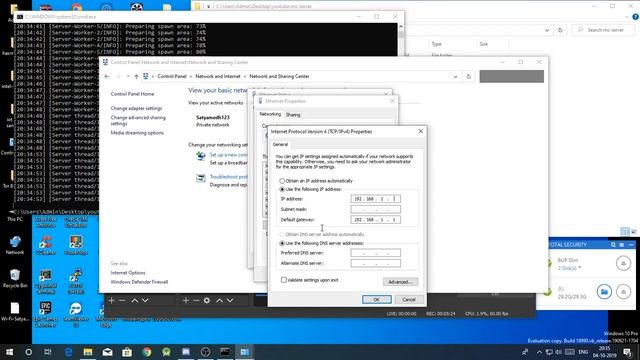This screenshot has width=640, height=360.
Task: Expand the File Explorer address history dropdown
Action: pyautogui.click(x=547, y=30)
